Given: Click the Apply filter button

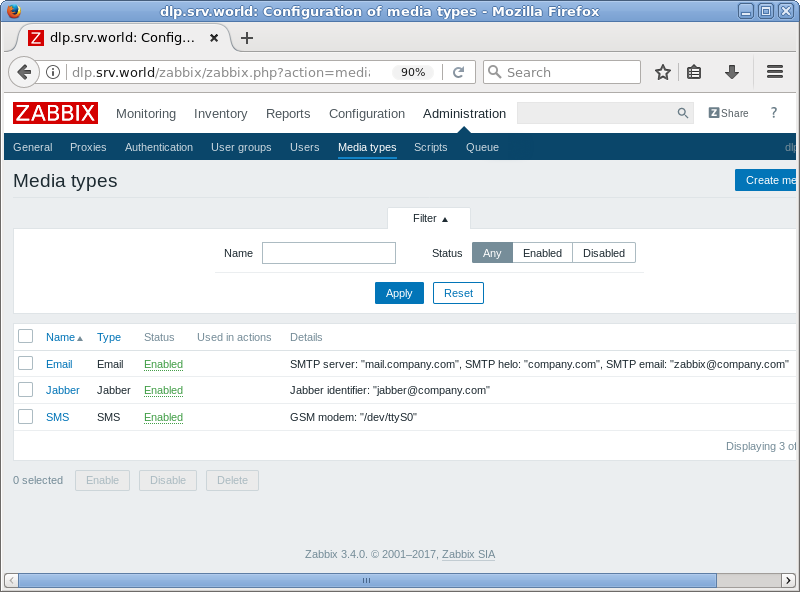Looking at the screenshot, I should (399, 293).
